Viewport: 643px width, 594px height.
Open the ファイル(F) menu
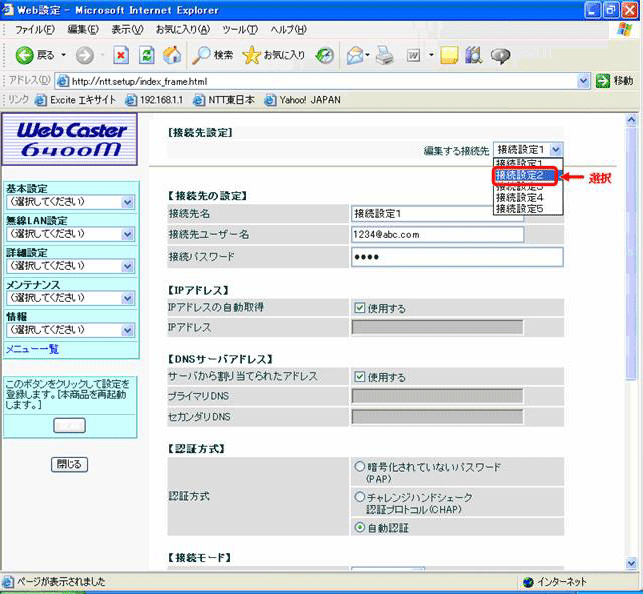tap(34, 30)
